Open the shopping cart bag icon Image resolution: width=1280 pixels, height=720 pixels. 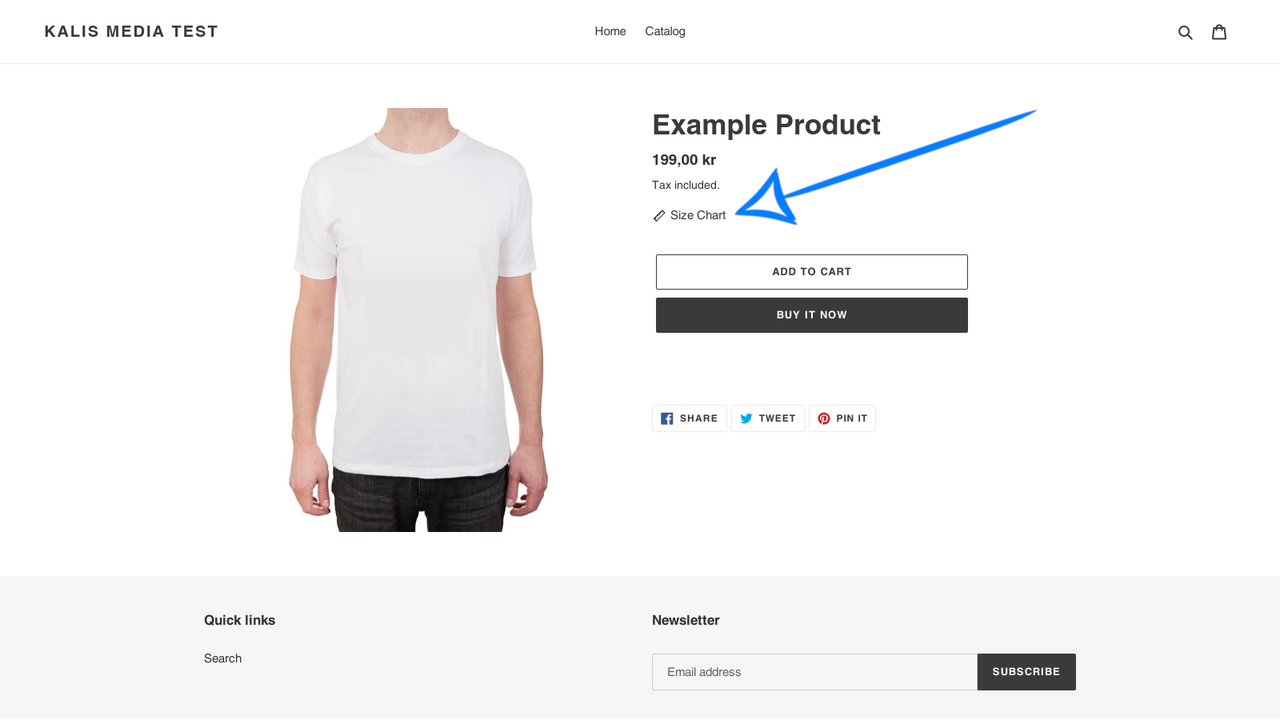(1219, 31)
